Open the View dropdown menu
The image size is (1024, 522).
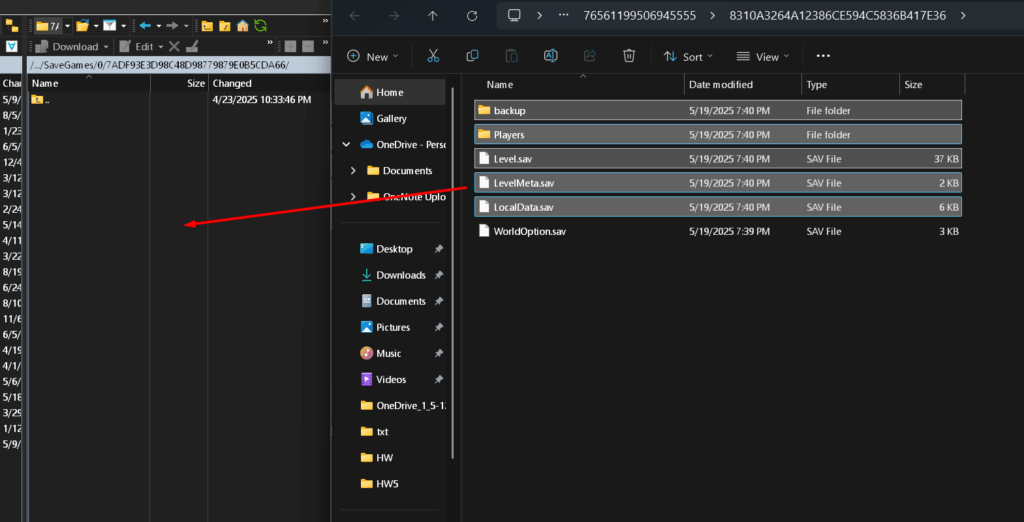(763, 57)
